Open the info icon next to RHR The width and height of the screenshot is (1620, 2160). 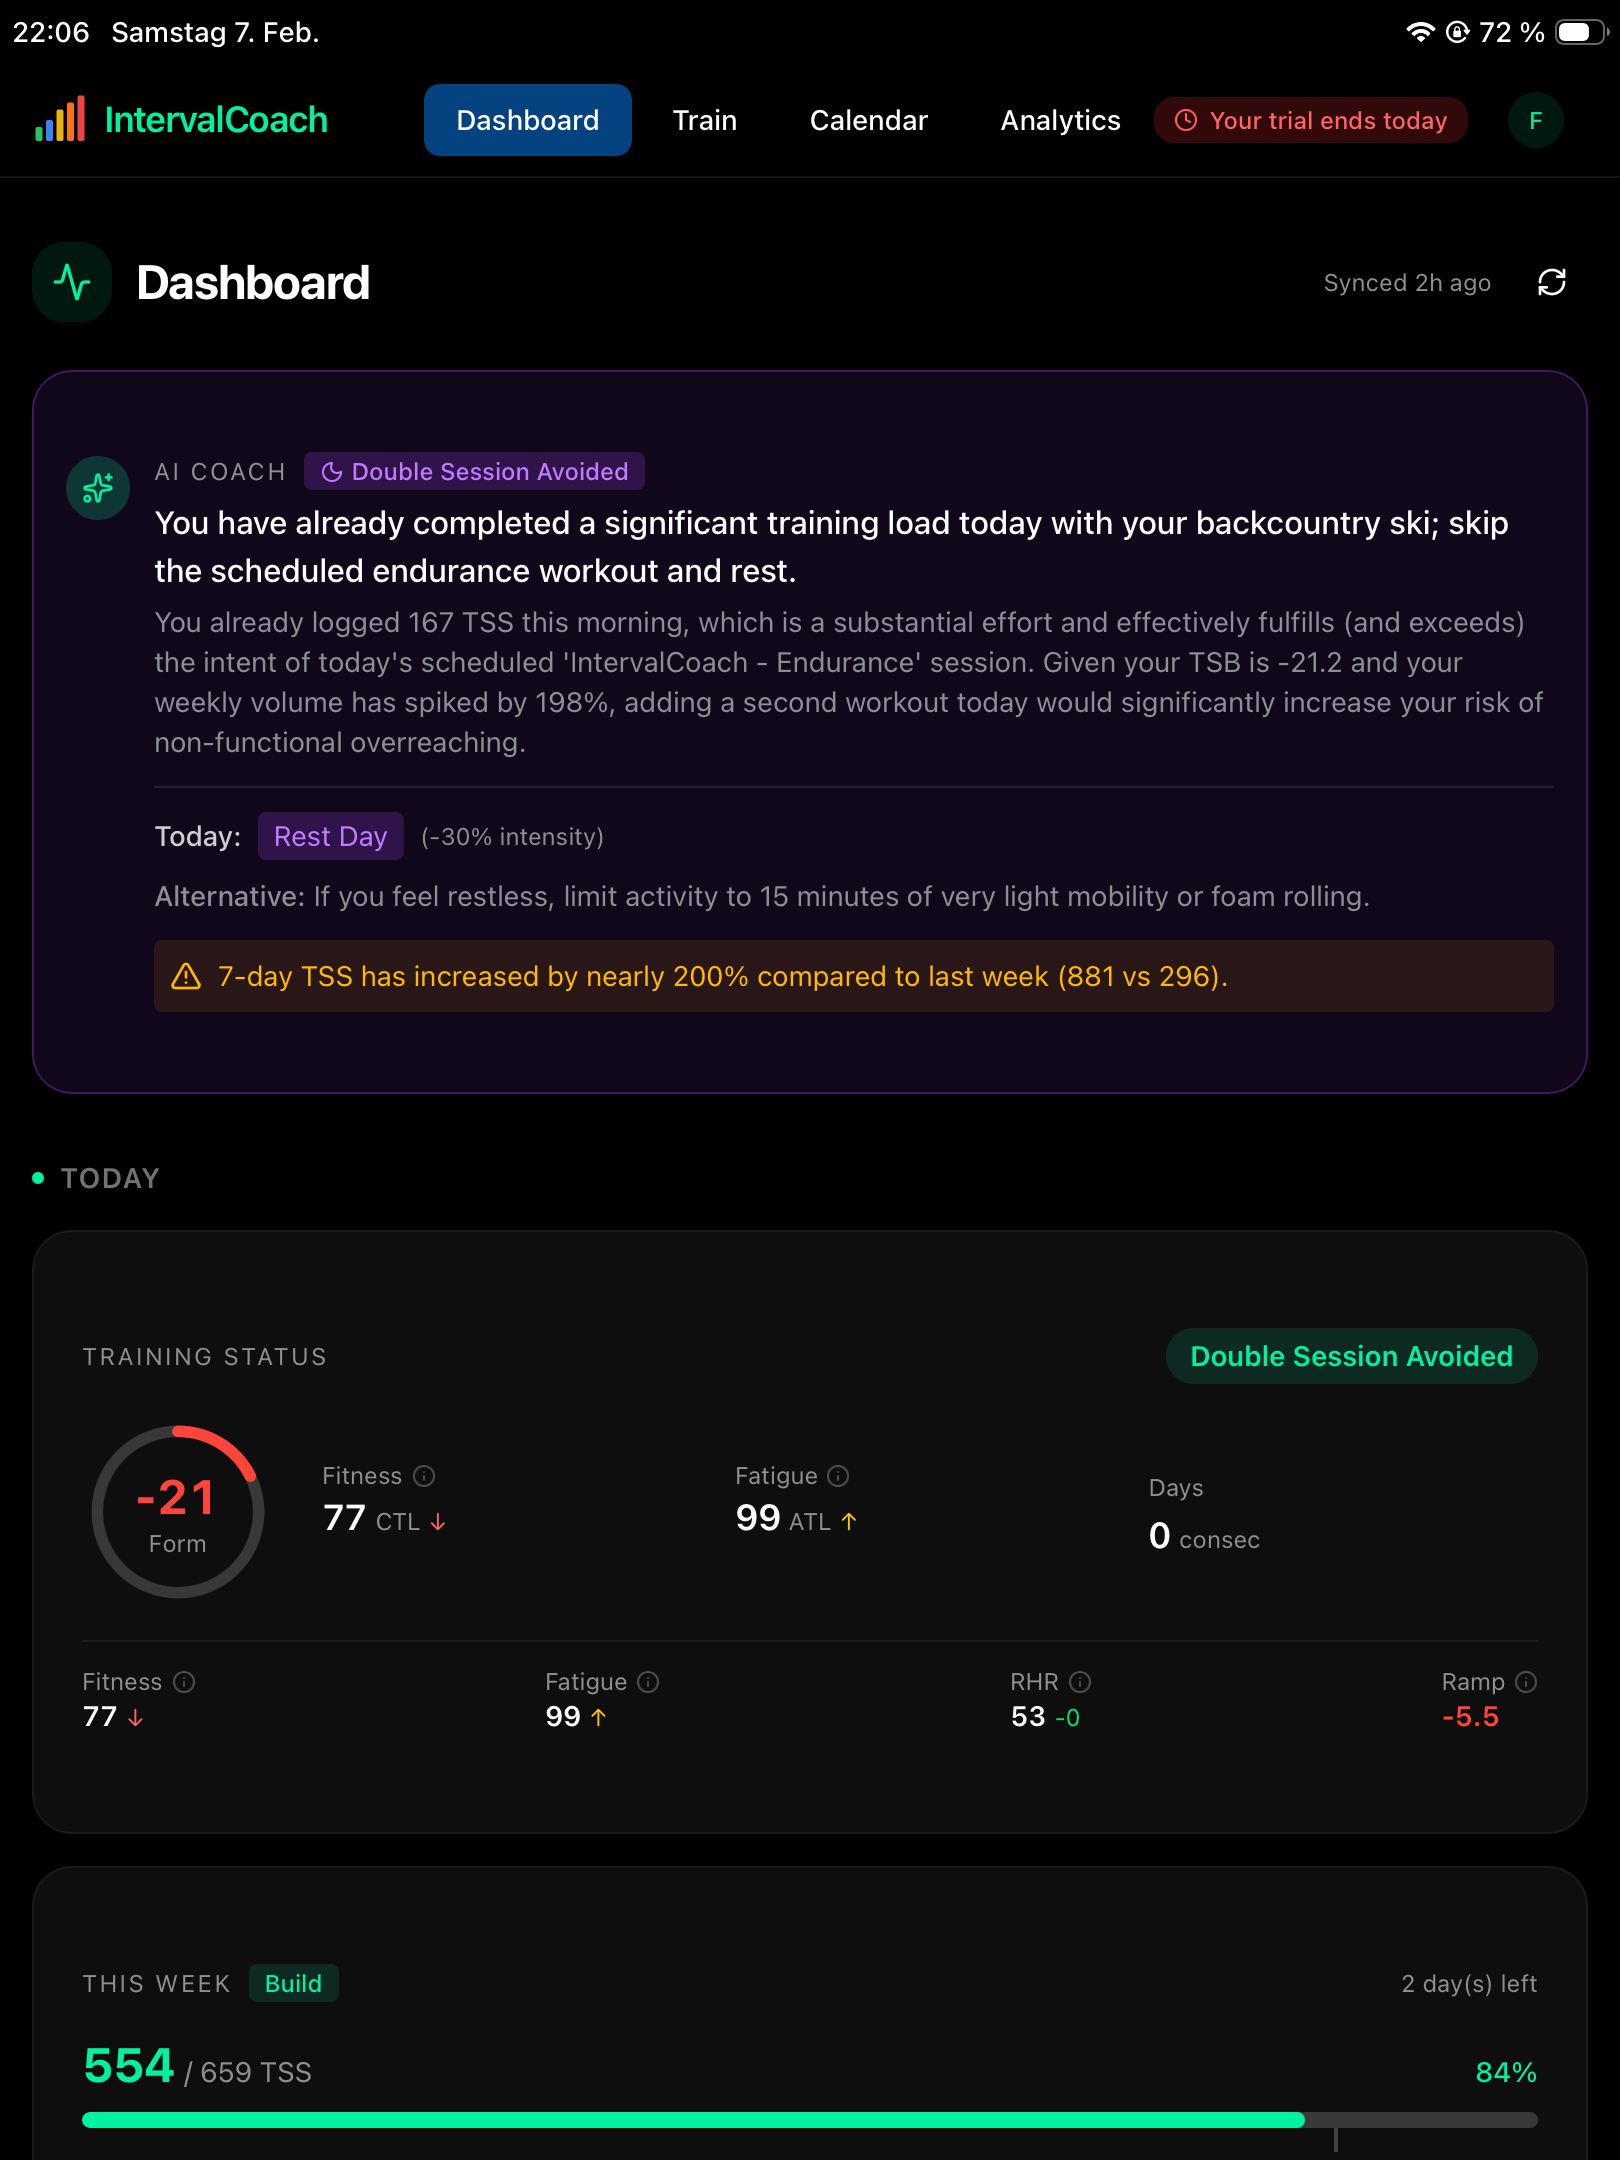pos(1080,1682)
